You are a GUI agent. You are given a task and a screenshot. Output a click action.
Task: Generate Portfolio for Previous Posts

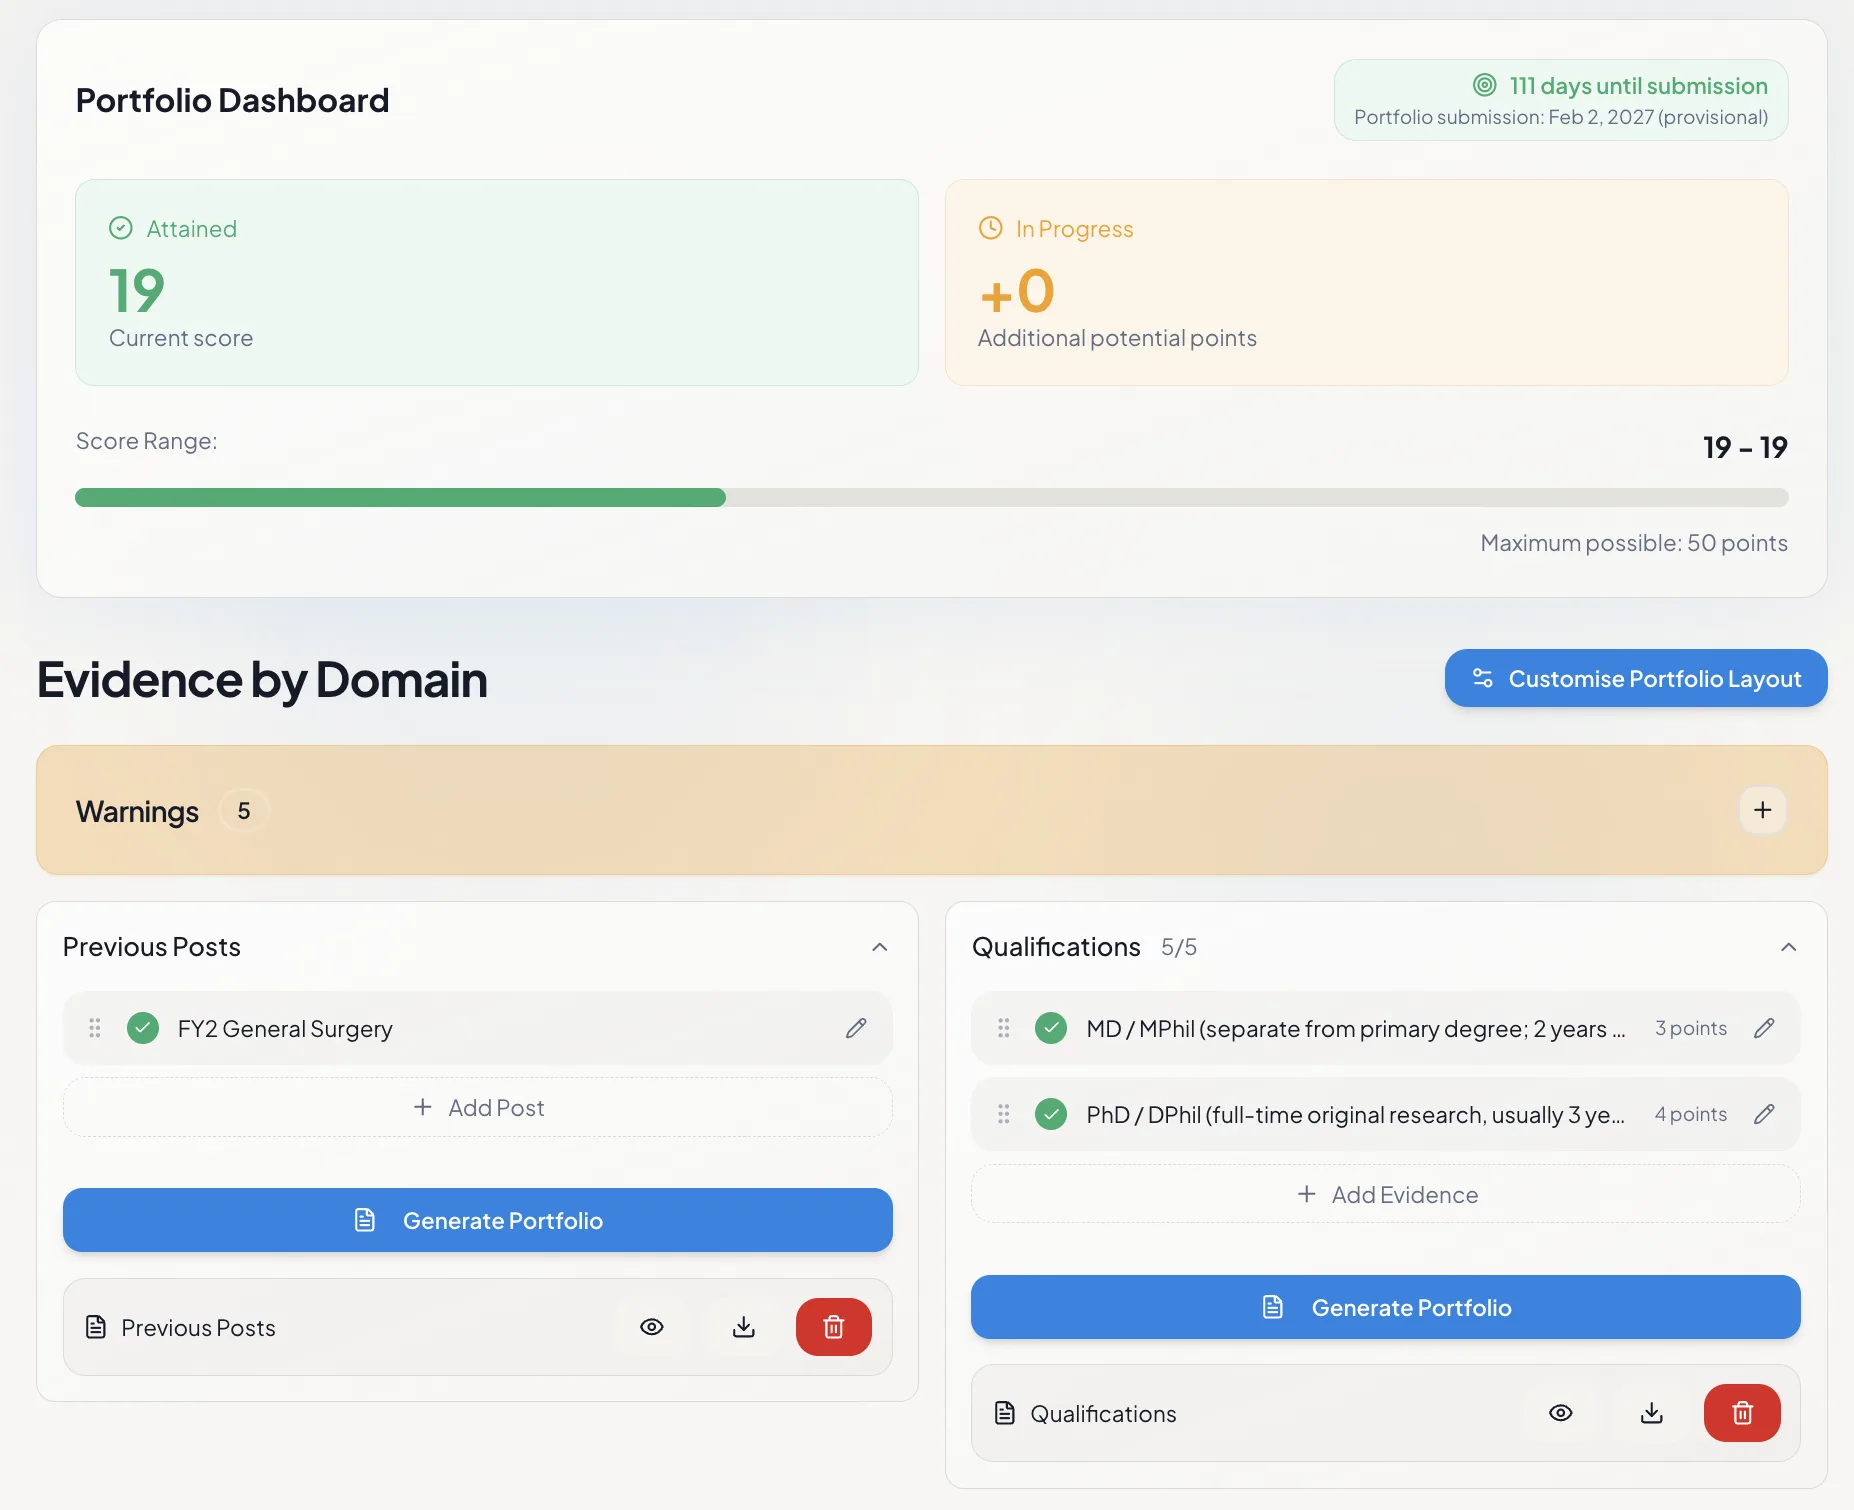coord(478,1220)
